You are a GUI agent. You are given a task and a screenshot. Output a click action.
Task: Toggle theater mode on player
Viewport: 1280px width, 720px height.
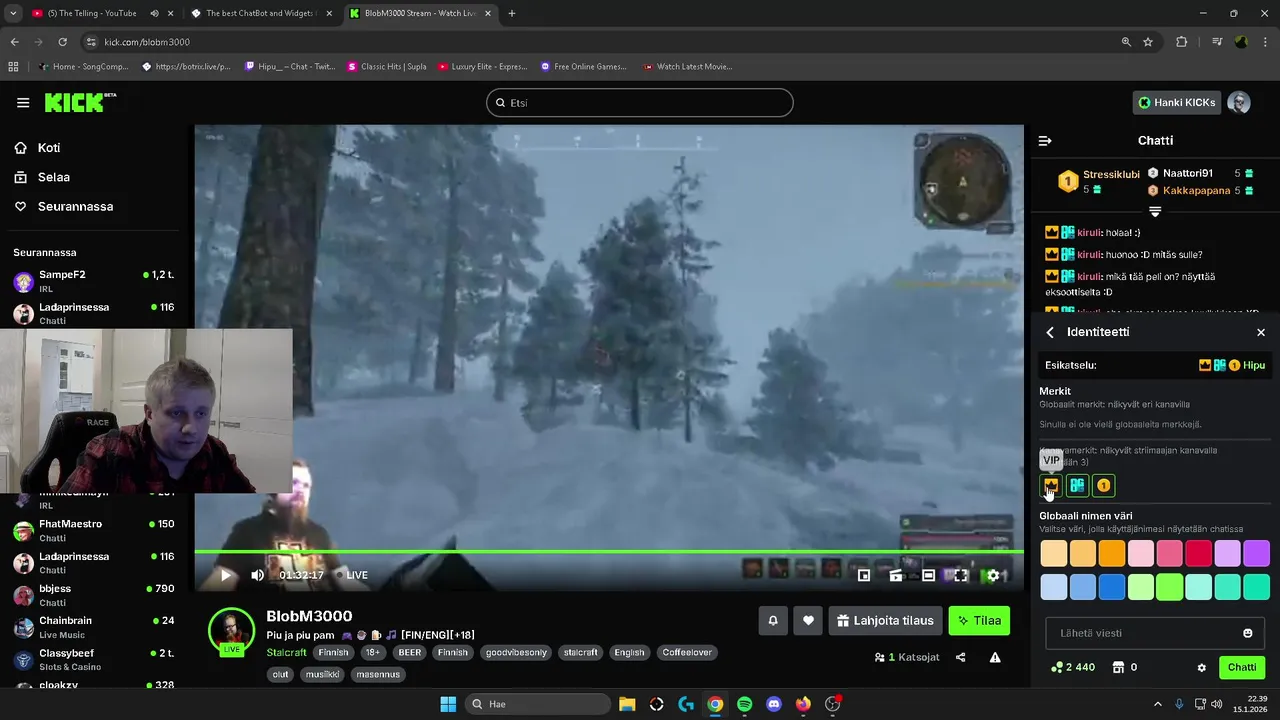tap(929, 575)
